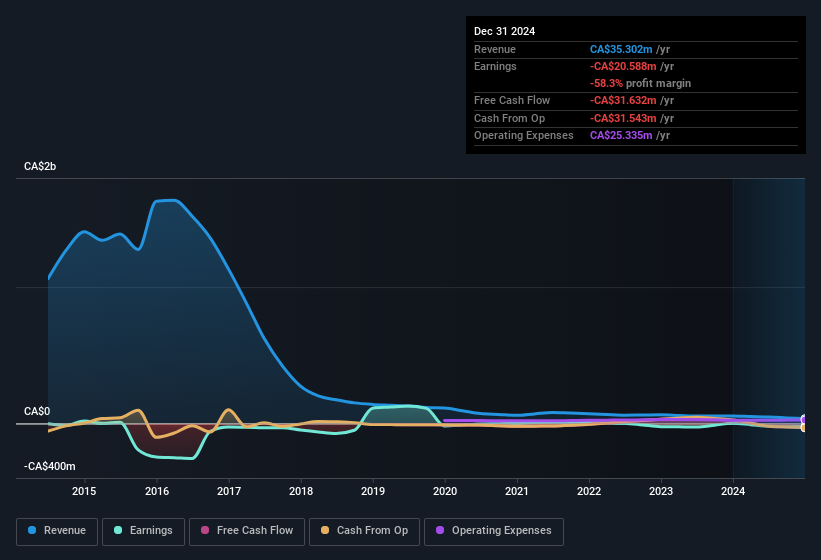The width and height of the screenshot is (821, 560).
Task: Click the CA$0 y-axis label
Action: tap(37, 411)
